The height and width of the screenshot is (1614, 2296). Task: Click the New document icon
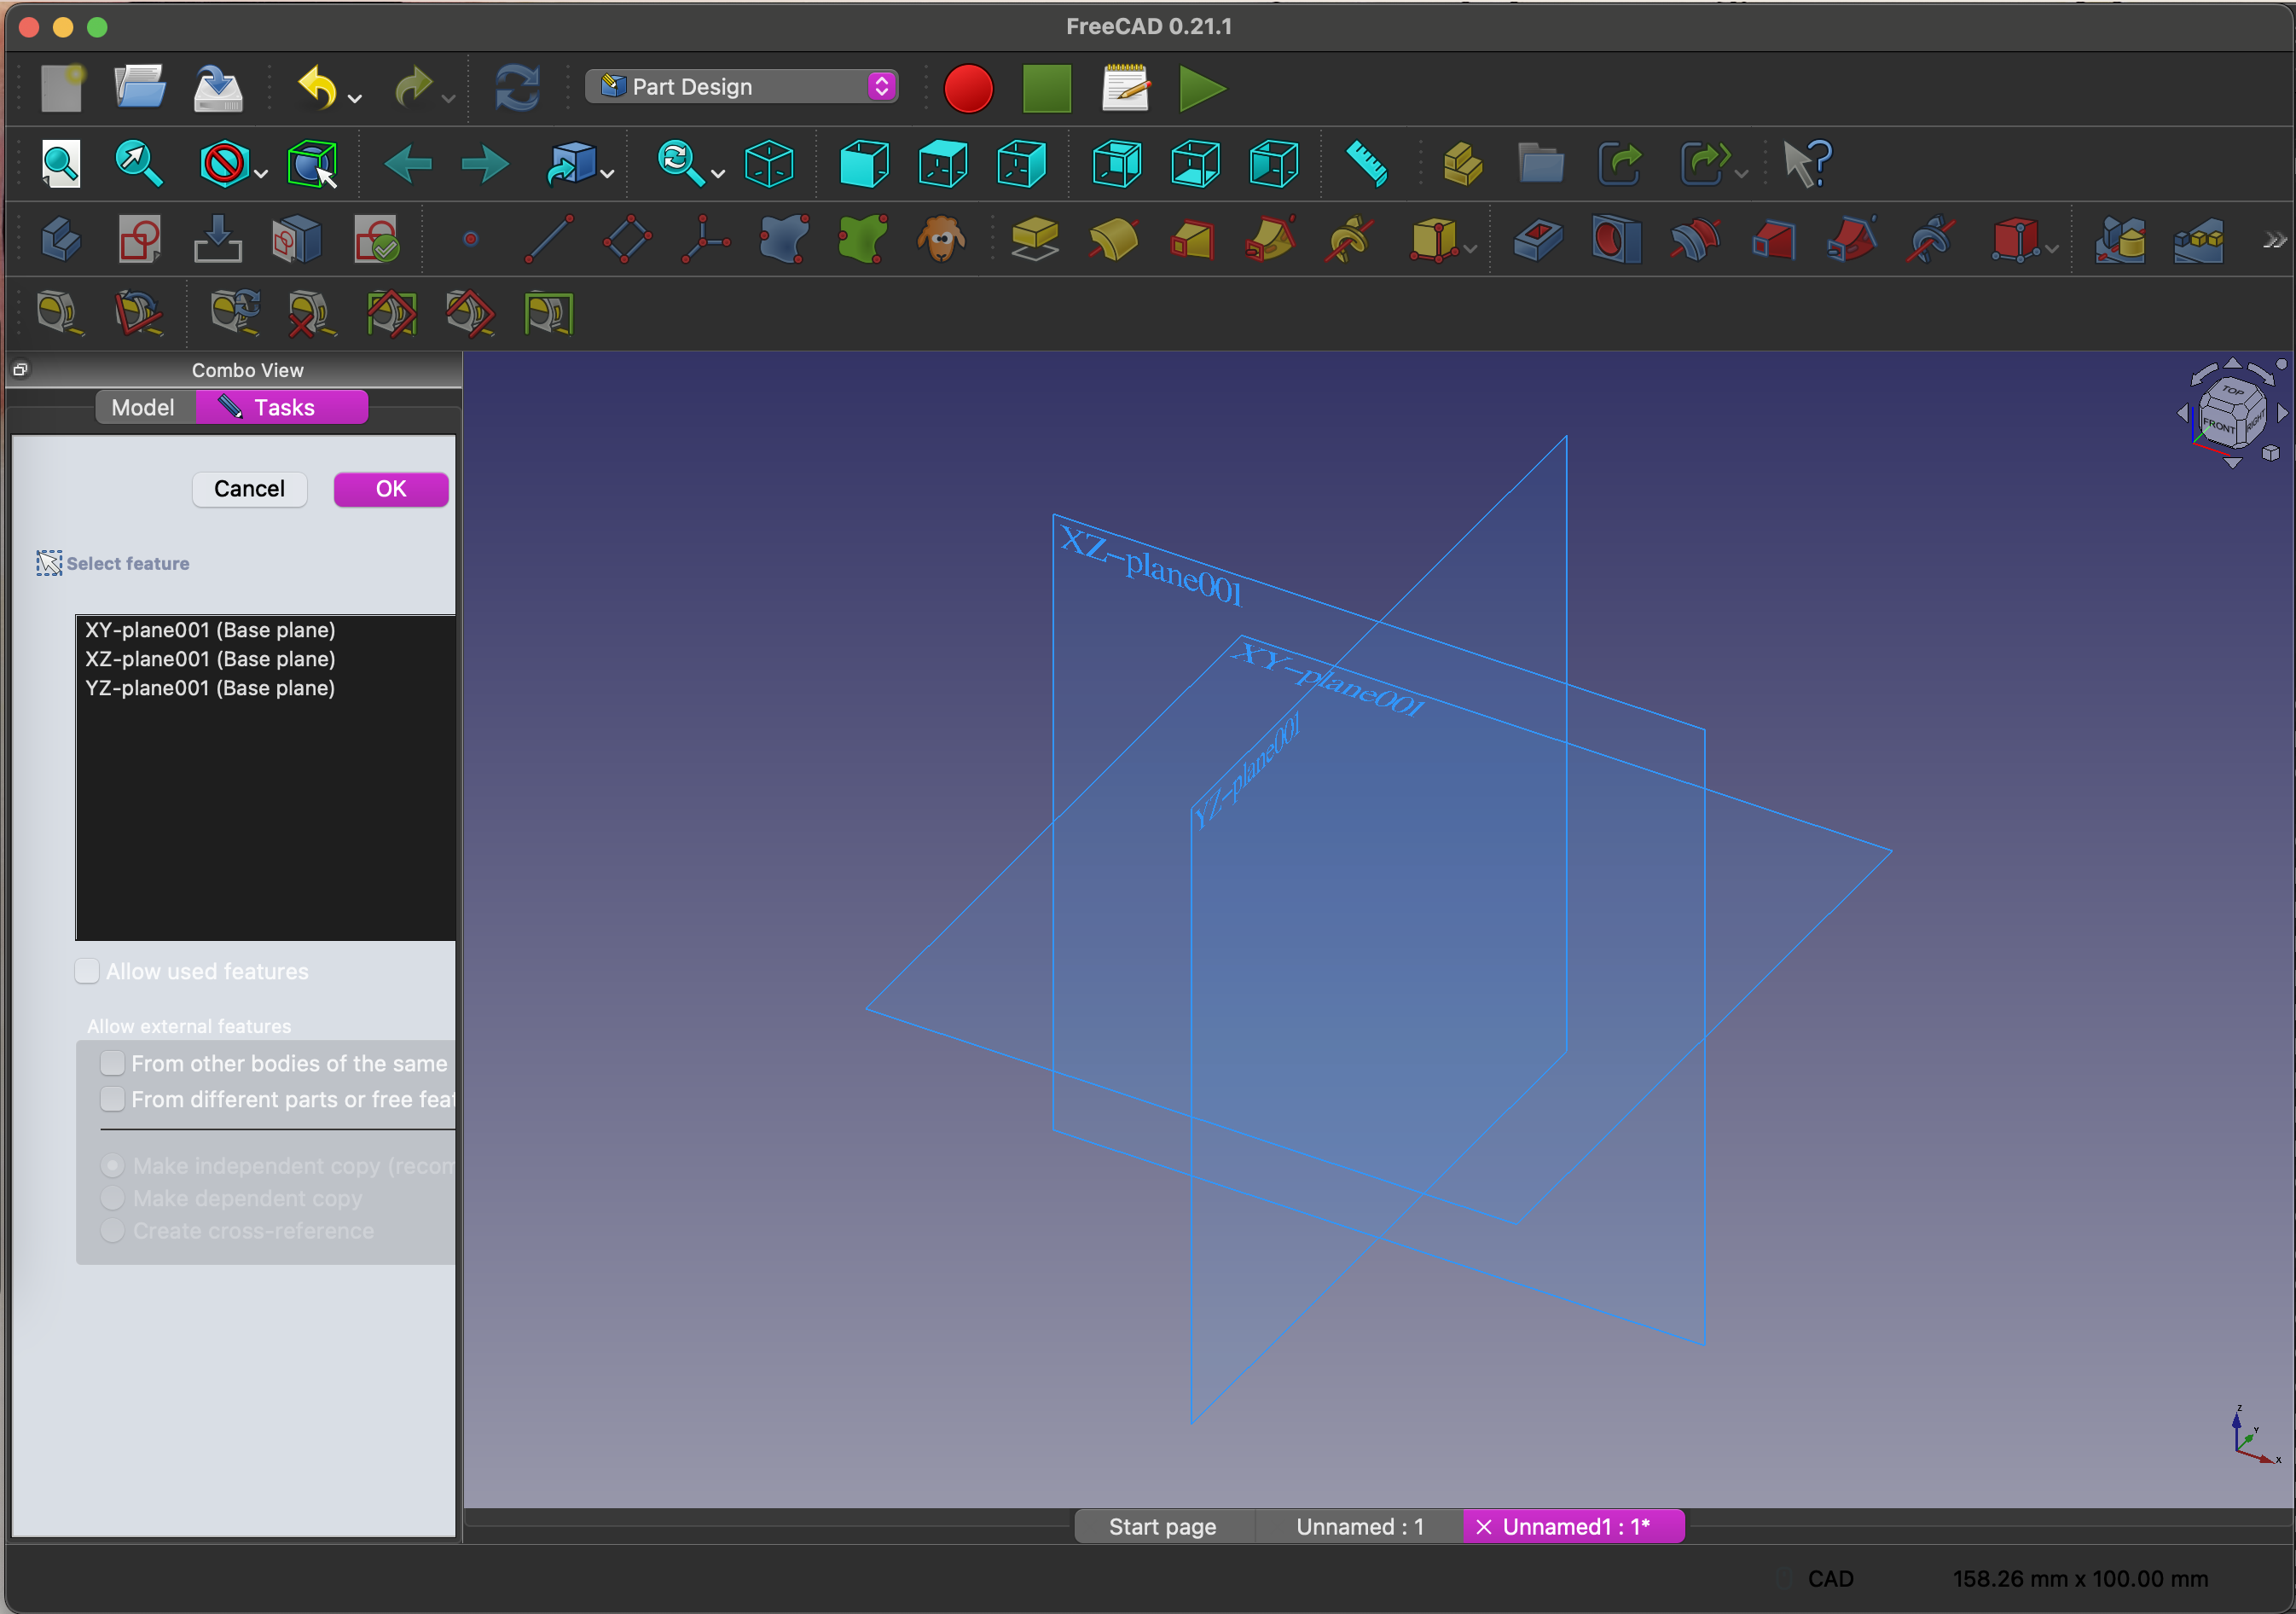[x=62, y=88]
